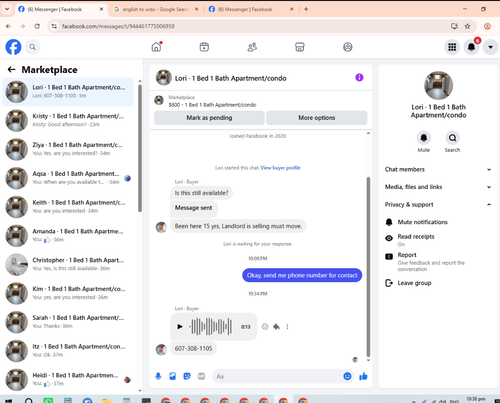Open Christopher conversation
Screen dimensions: 500x403
point(68,264)
